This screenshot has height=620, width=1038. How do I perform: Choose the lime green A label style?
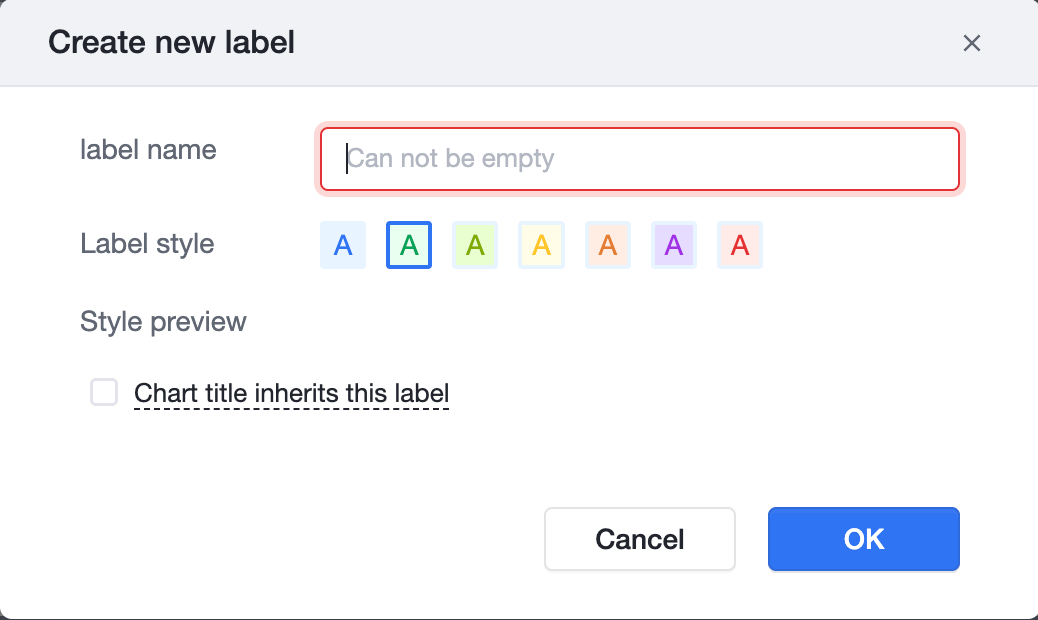click(x=475, y=245)
